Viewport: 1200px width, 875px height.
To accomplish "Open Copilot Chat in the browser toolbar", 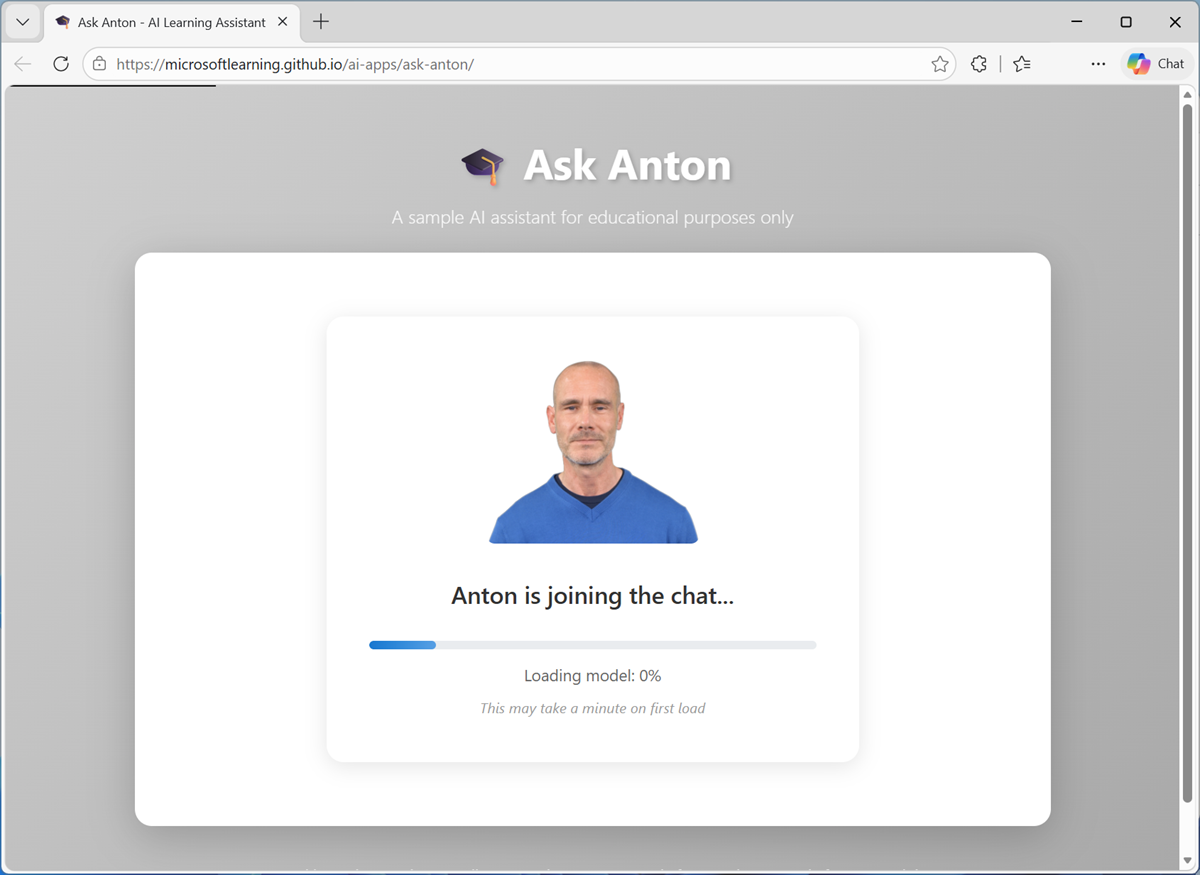I will point(1156,63).
